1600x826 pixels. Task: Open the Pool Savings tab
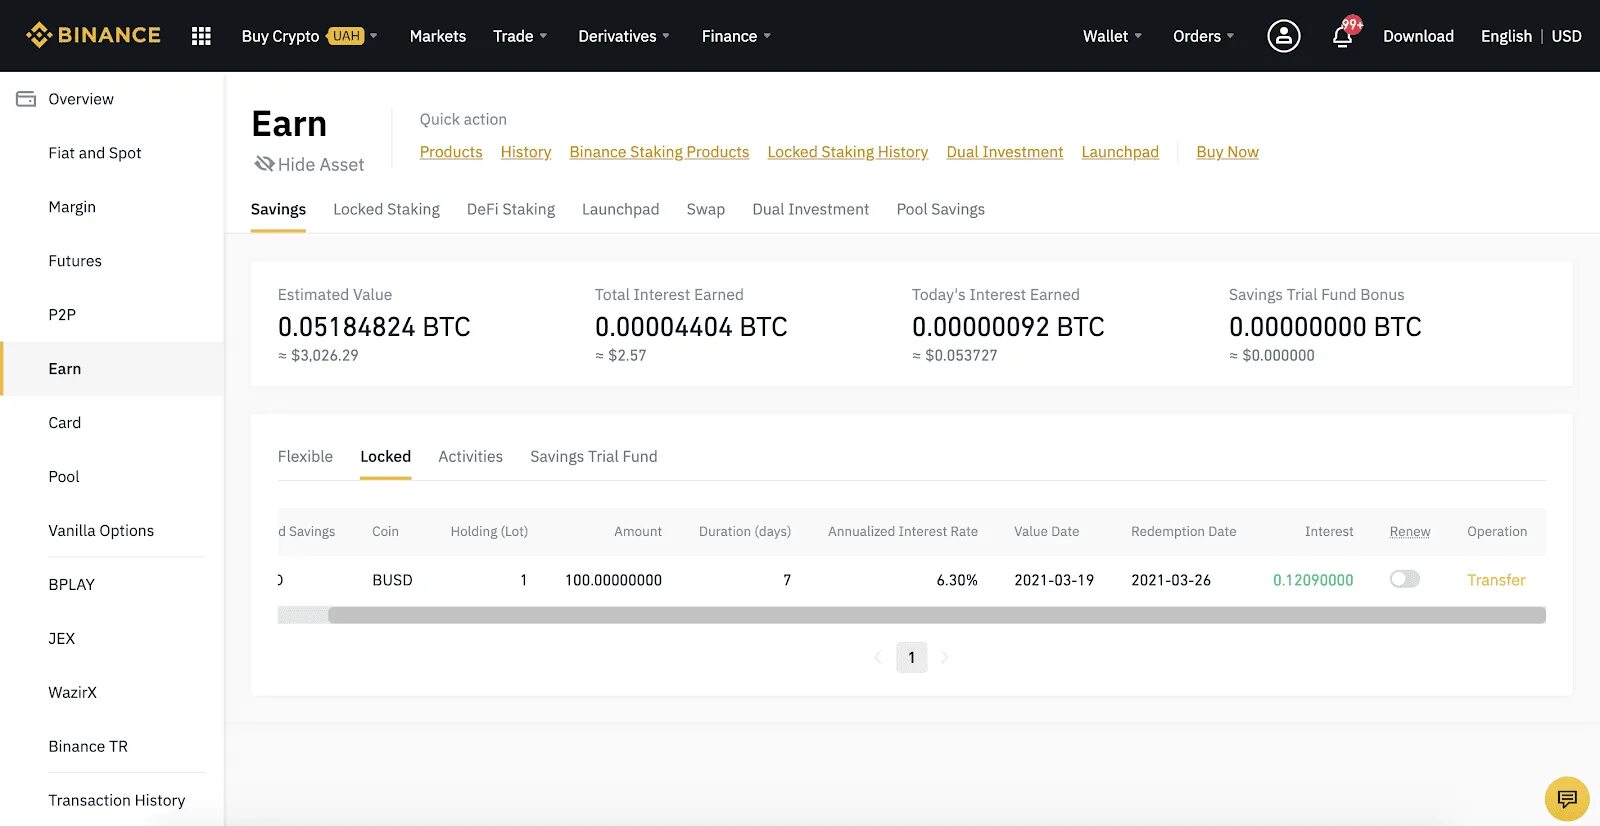click(x=941, y=209)
